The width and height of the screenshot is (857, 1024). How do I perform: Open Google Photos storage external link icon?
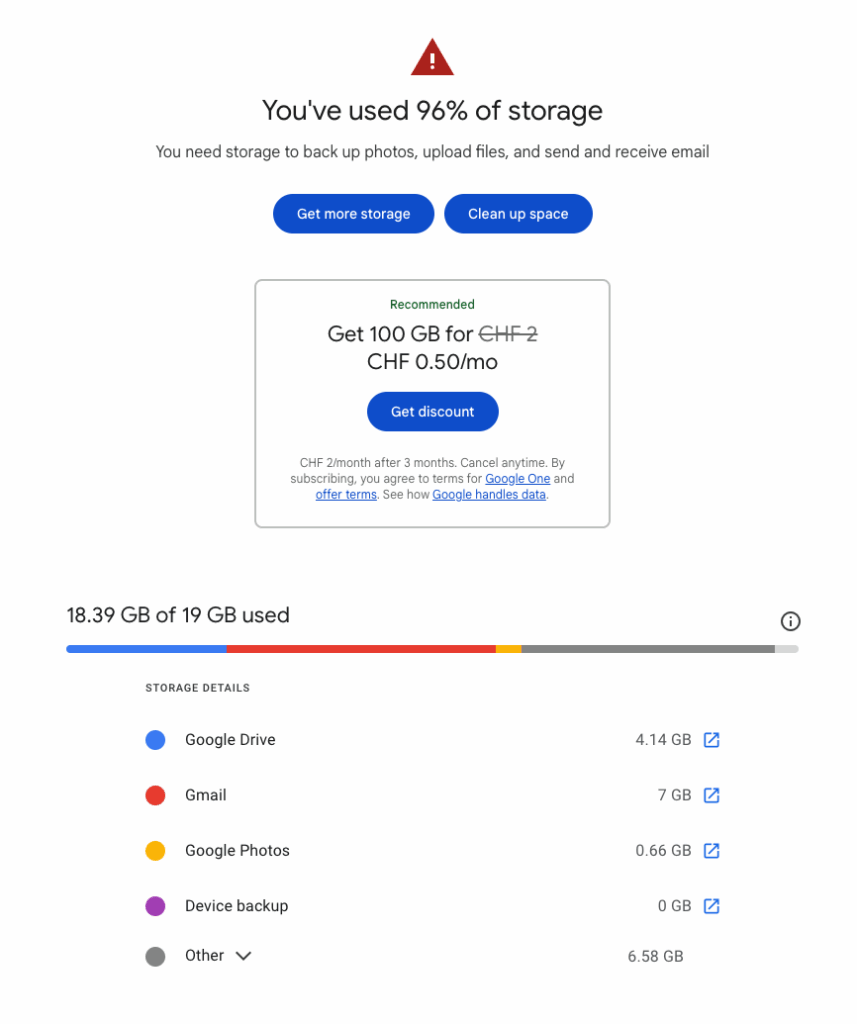click(711, 850)
